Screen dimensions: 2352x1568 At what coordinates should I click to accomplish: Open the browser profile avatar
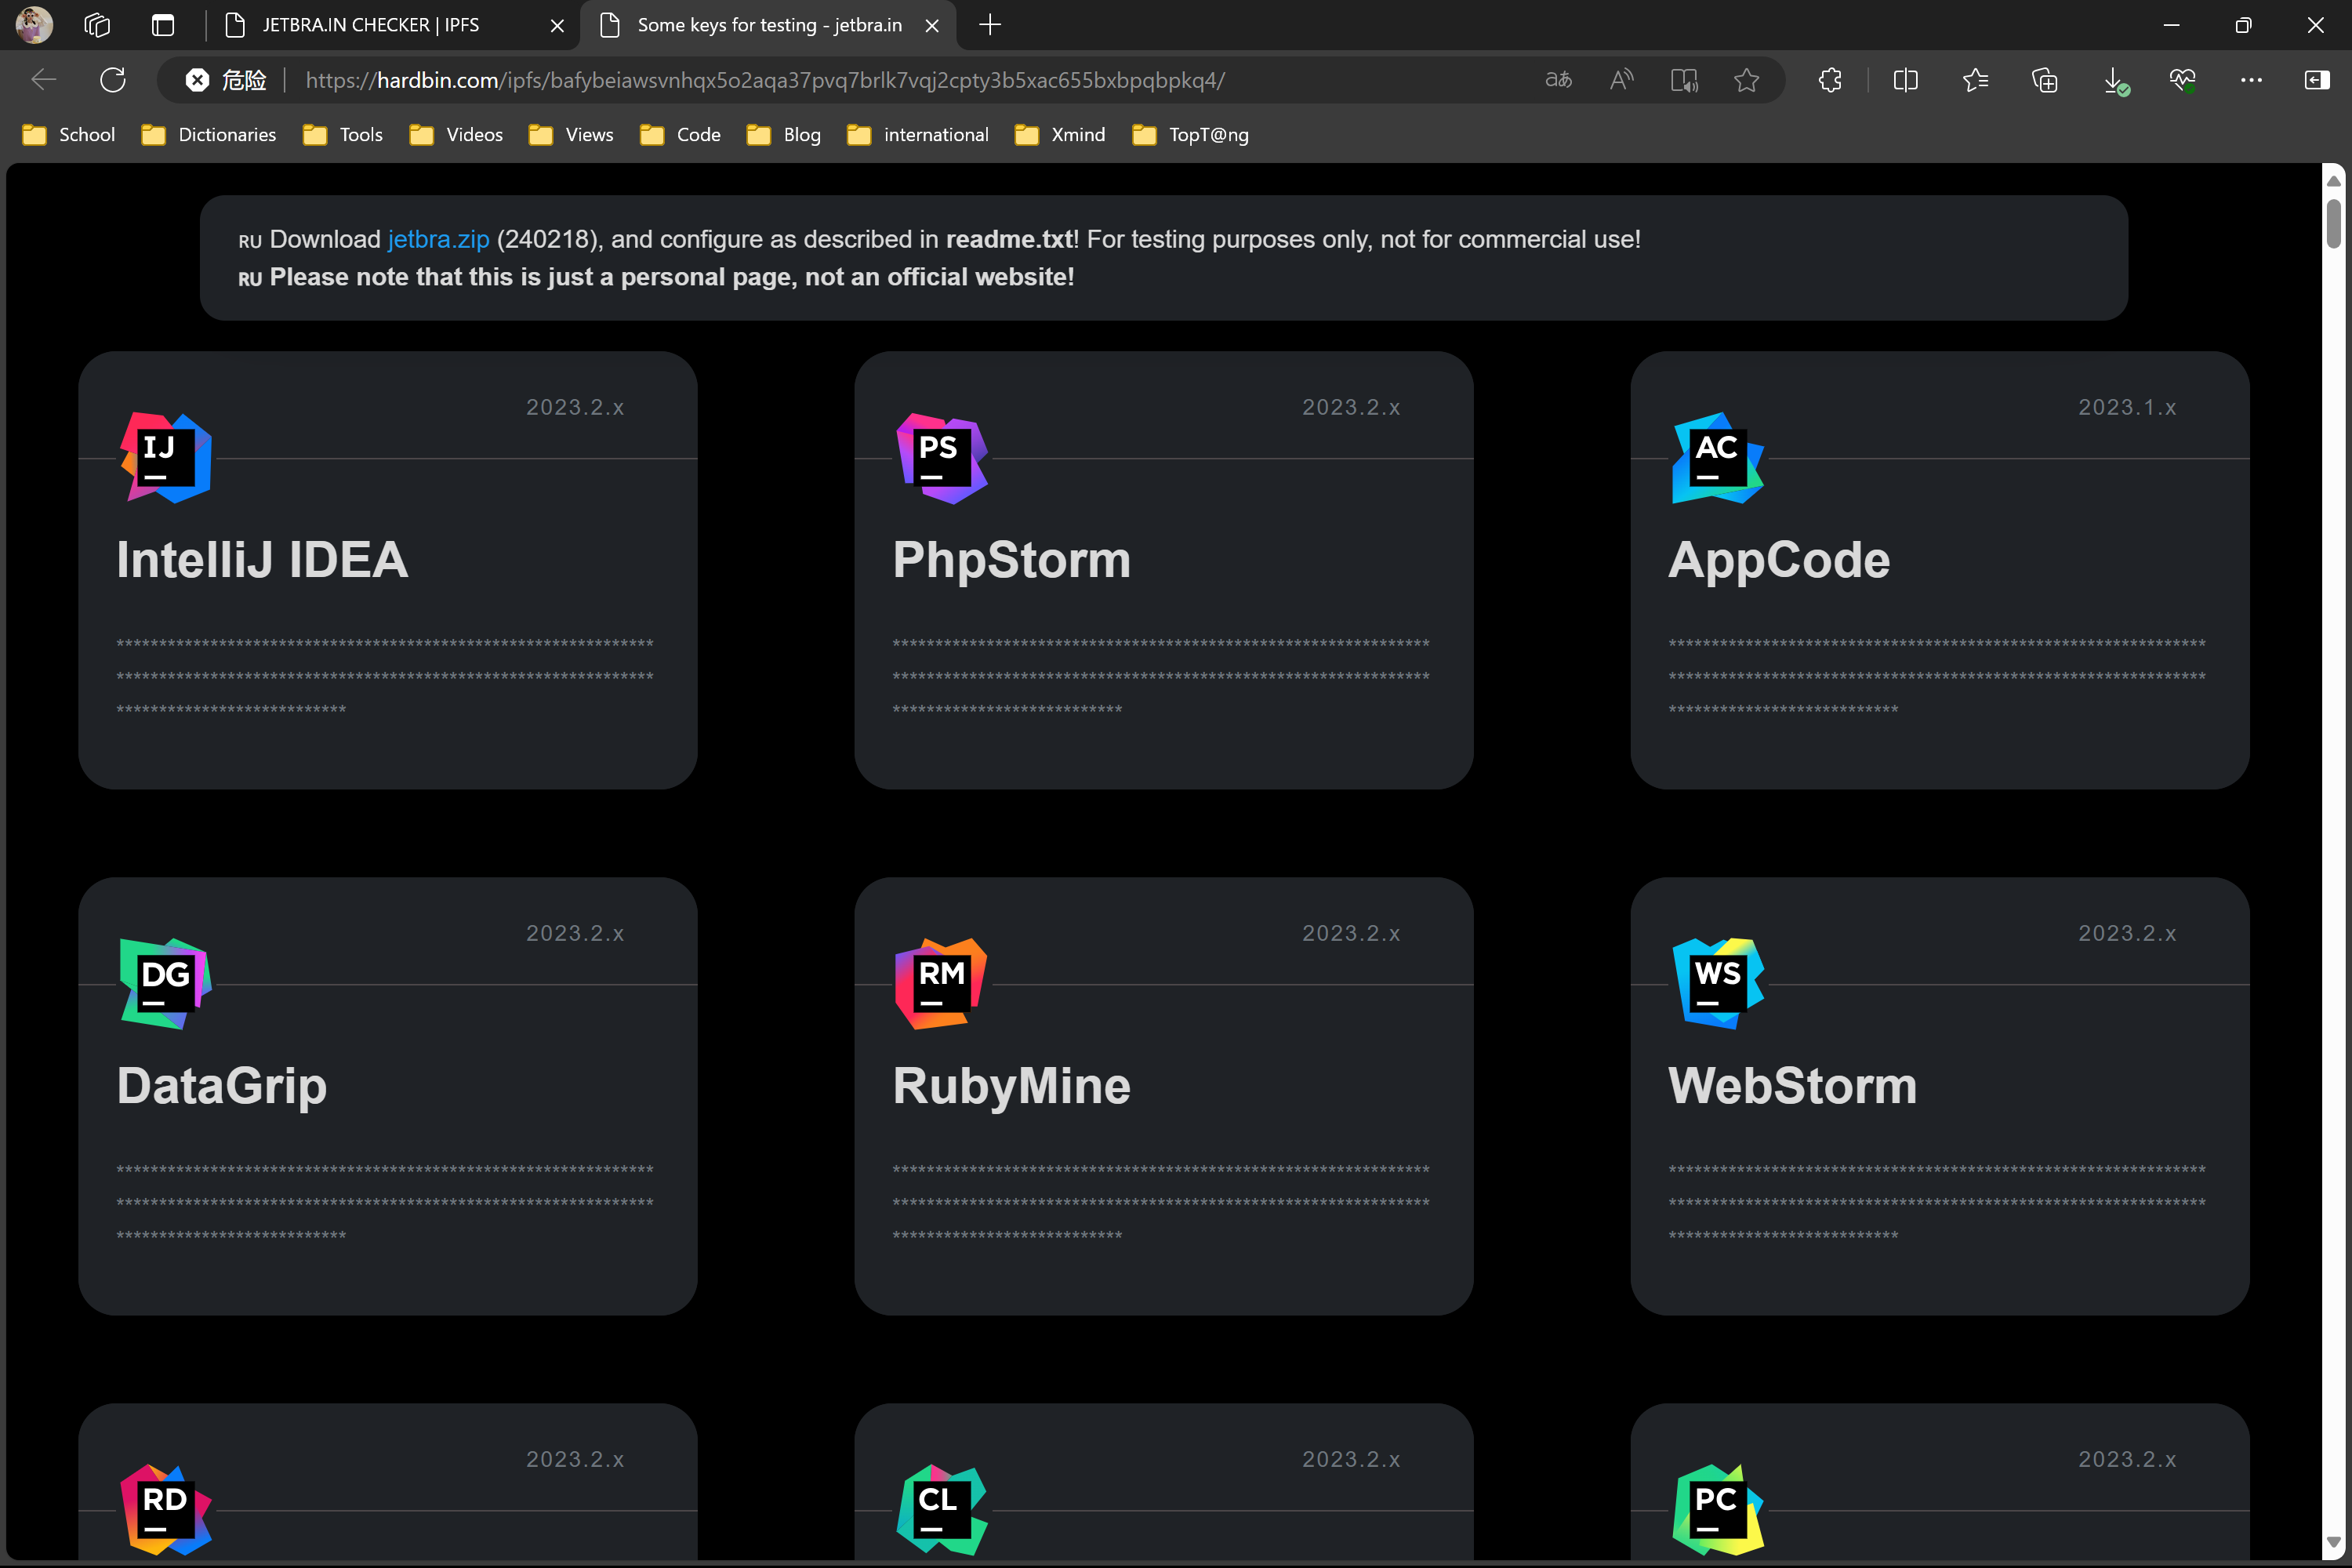coord(34,25)
